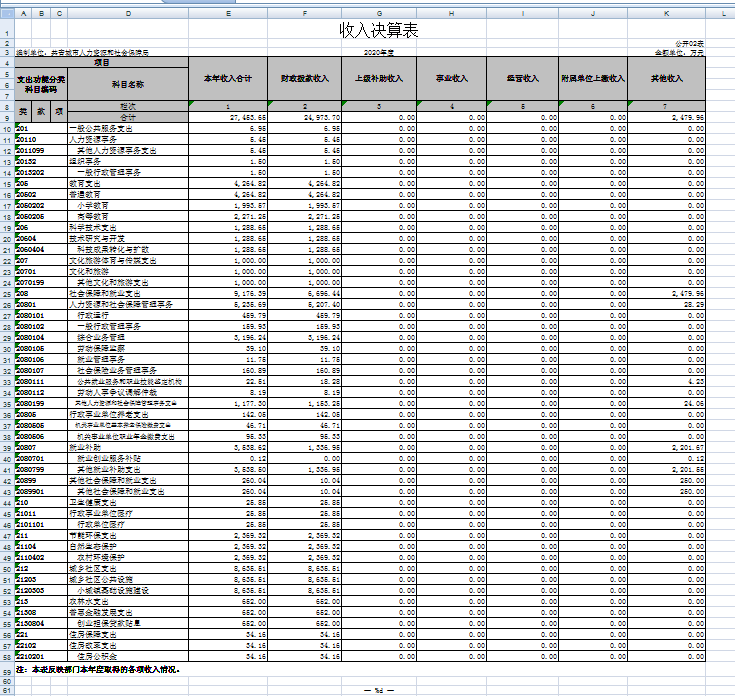Select the 本年收入合计 header cell

(228, 78)
